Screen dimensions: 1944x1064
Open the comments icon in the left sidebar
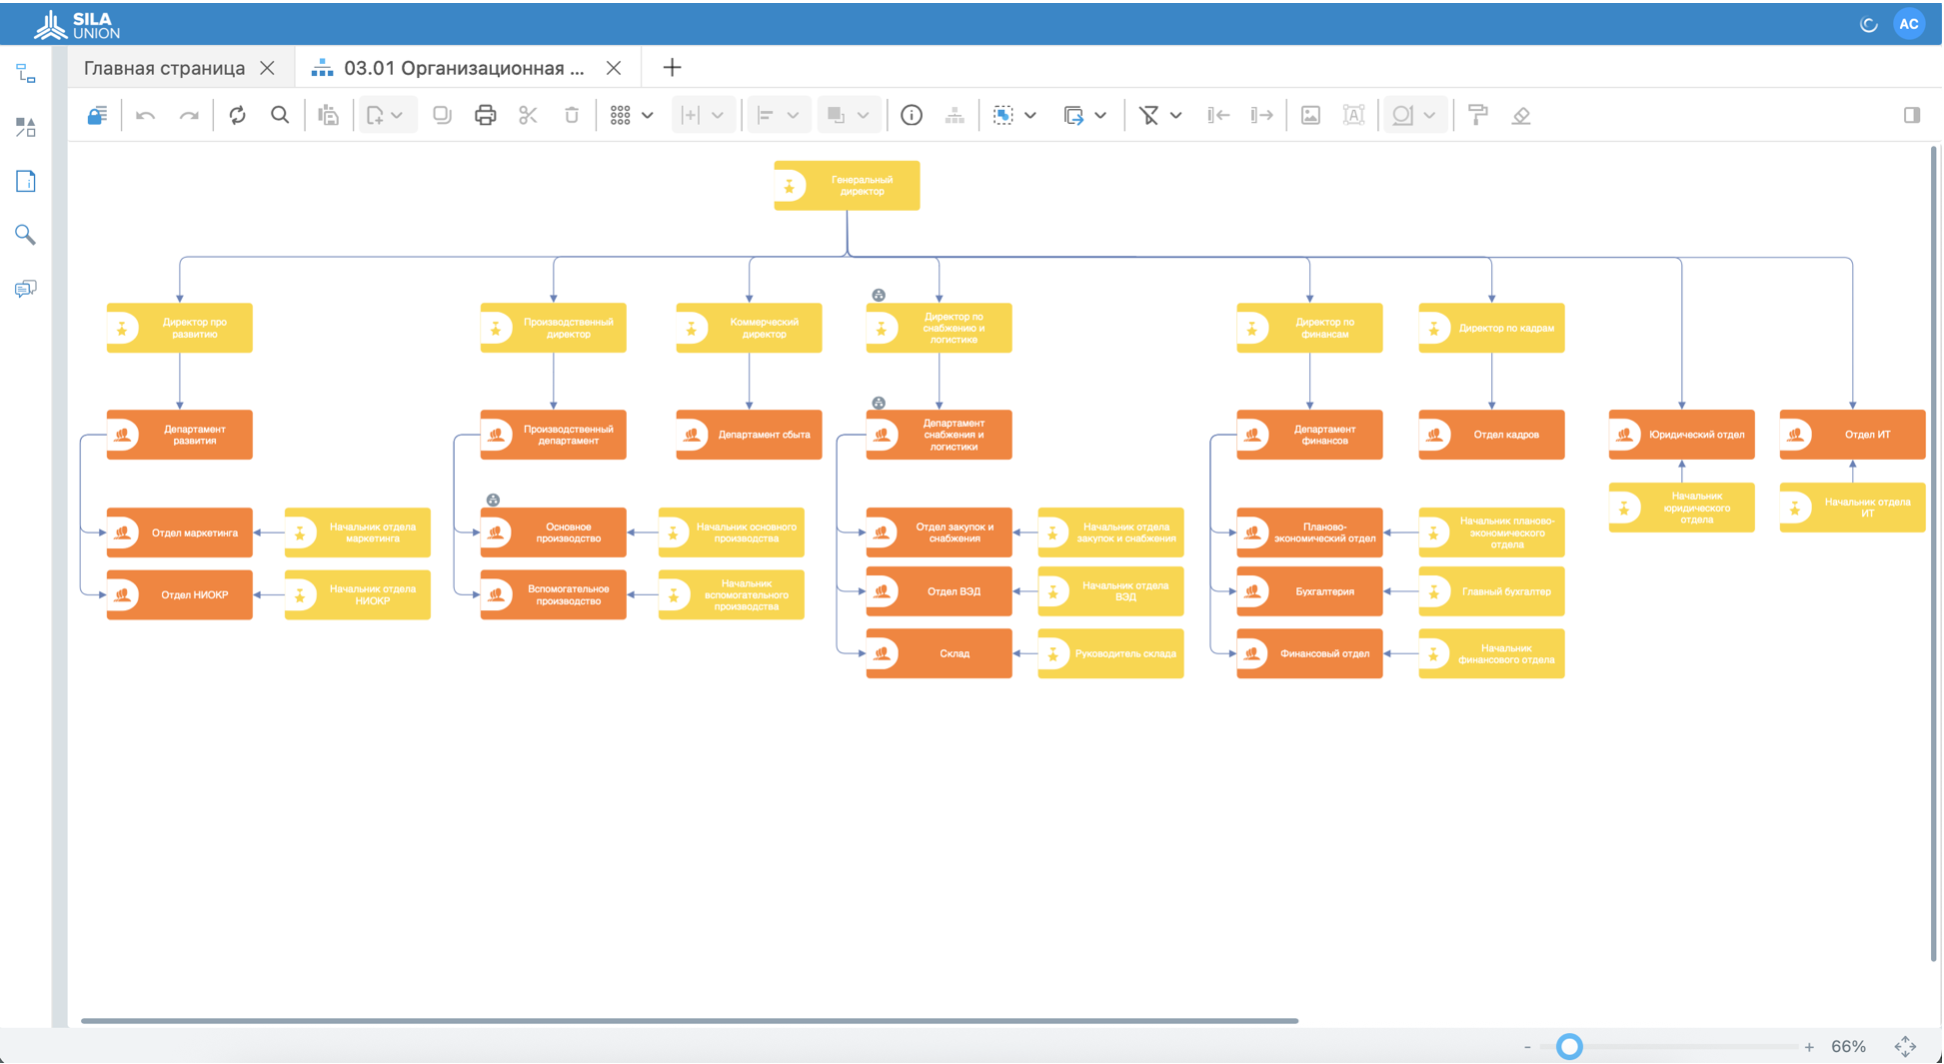coord(26,289)
